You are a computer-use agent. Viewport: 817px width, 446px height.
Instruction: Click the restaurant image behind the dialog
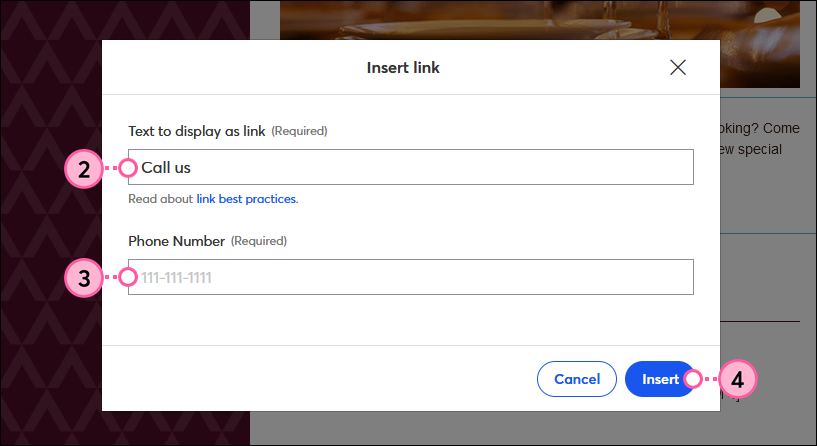tap(540, 20)
